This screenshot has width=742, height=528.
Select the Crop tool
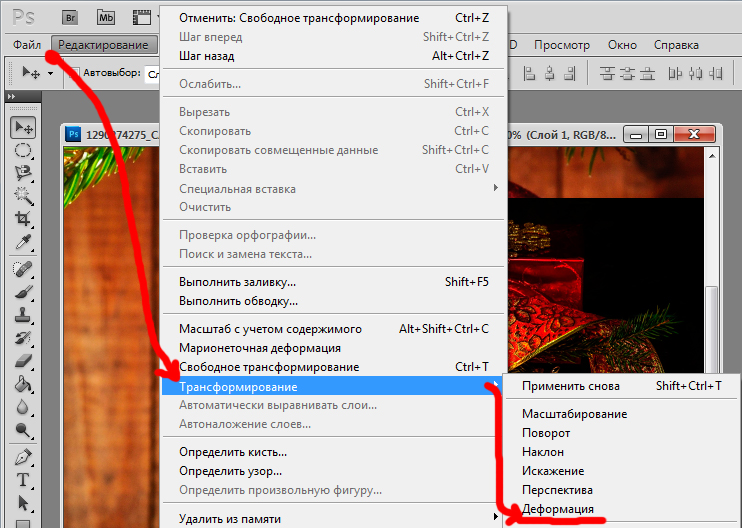point(23,219)
